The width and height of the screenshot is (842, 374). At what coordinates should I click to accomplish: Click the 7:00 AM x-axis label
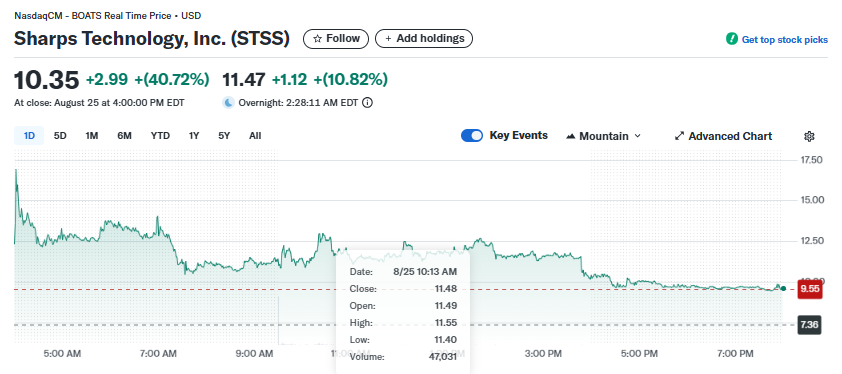(x=158, y=354)
